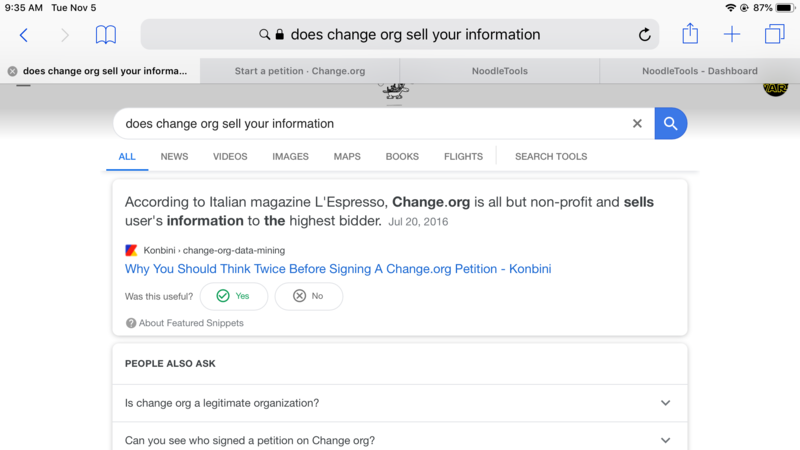Image resolution: width=800 pixels, height=450 pixels.
Task: Tap the Safari back arrow
Action: 24,35
